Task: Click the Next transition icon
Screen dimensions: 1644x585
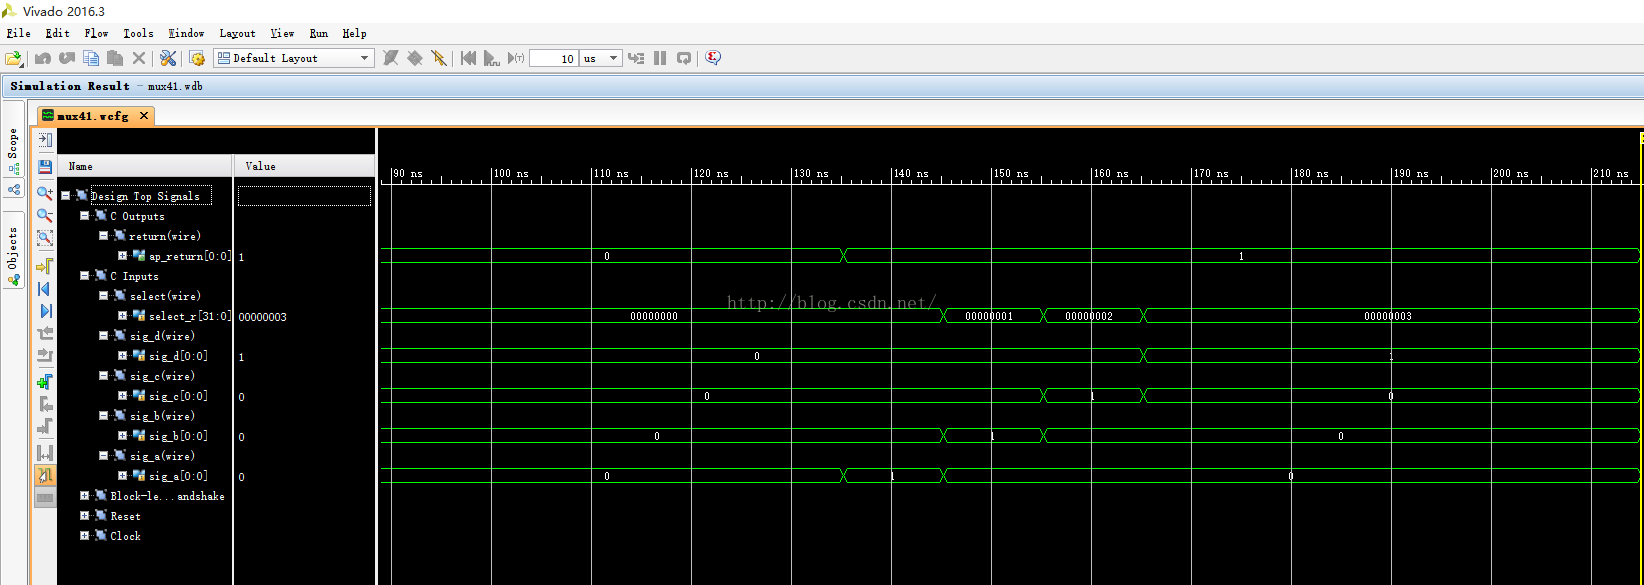Action: [45, 356]
